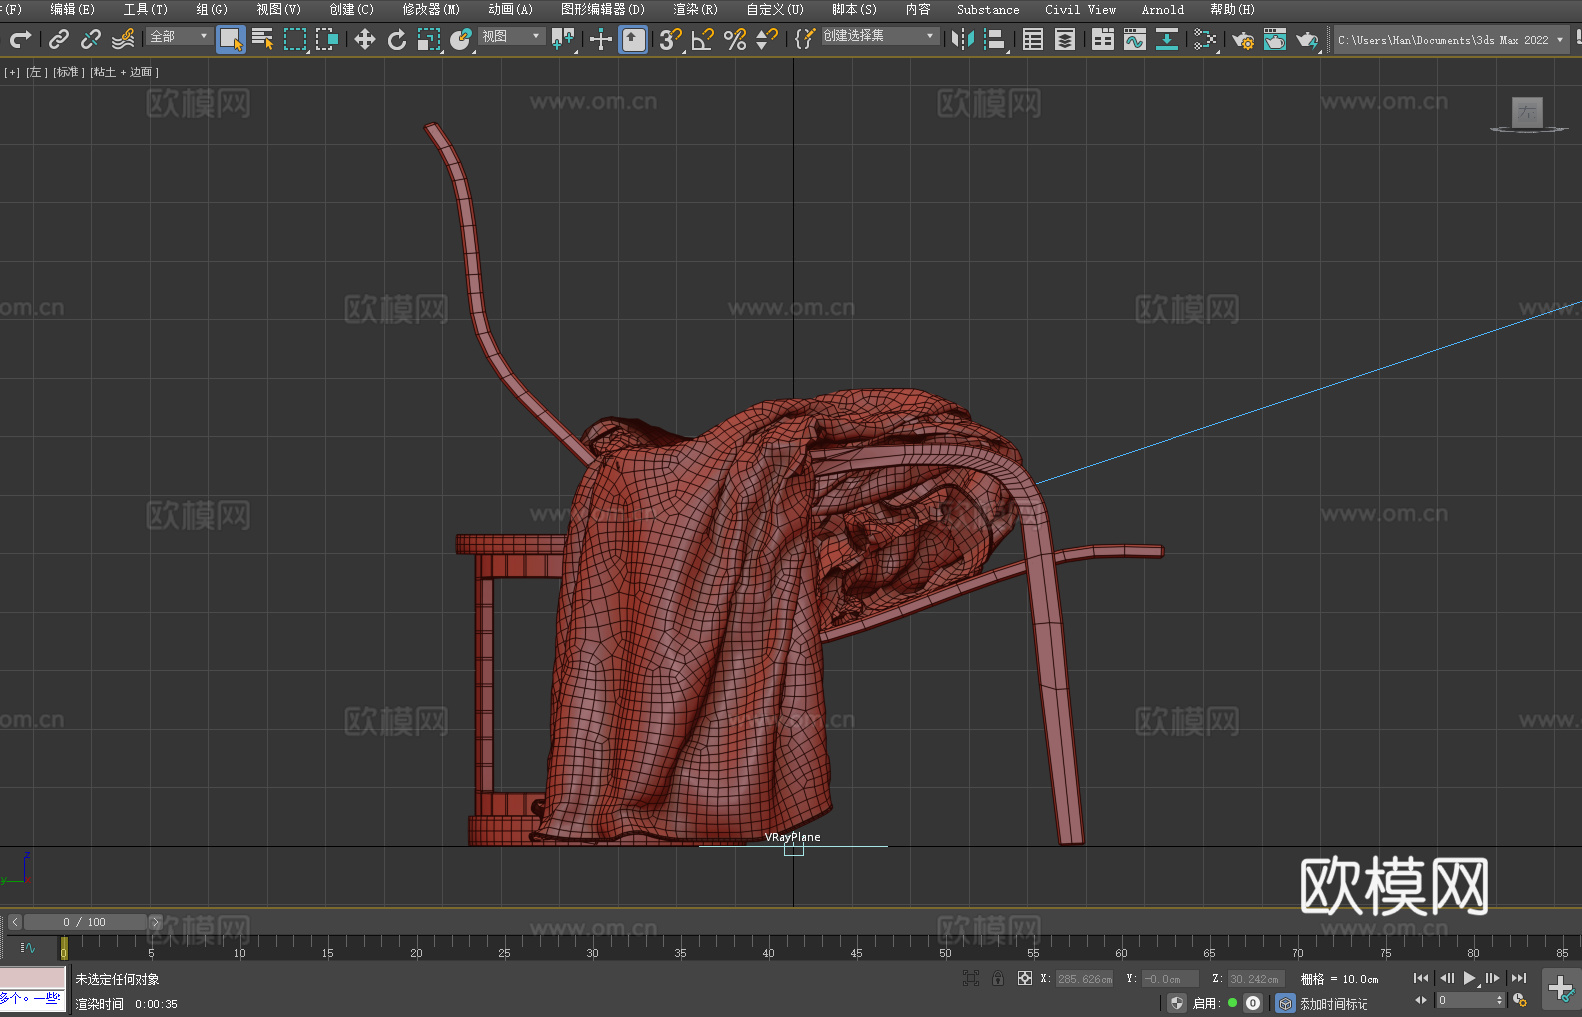The height and width of the screenshot is (1017, 1582).
Task: Select the Link tool (chain icon)
Action: [59, 39]
